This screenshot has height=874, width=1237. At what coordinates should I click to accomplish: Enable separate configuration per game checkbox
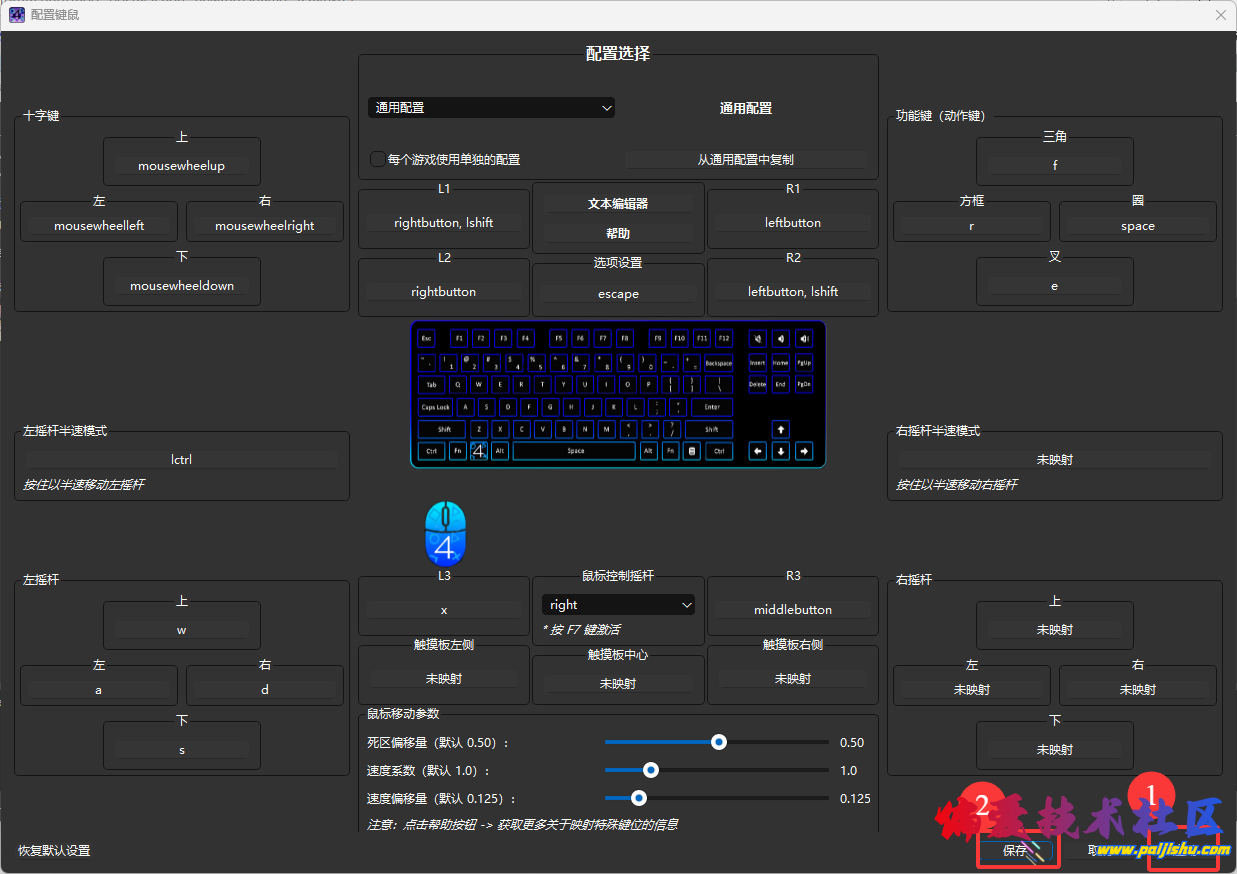[378, 159]
